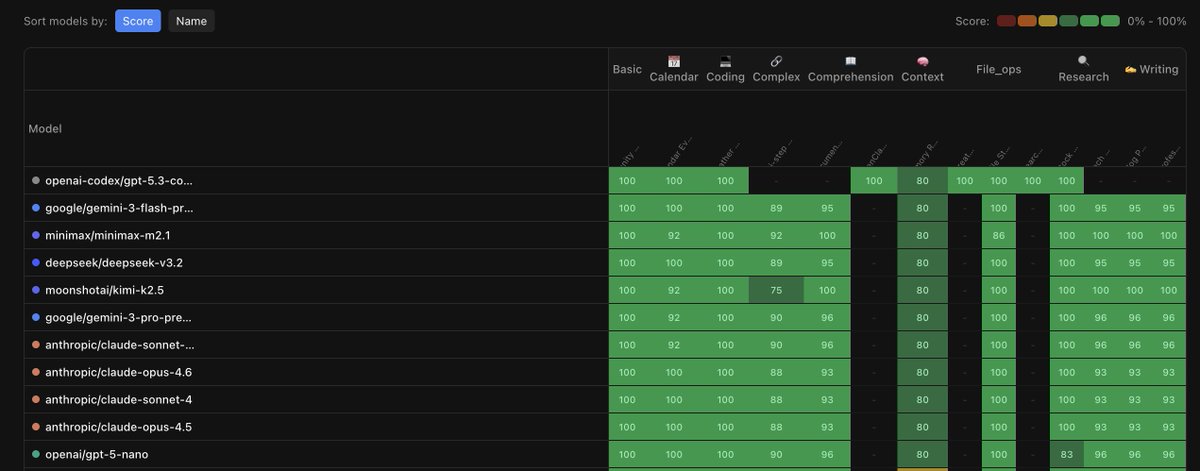Click the 80 Context score in deepseek-v3.2 row

tap(922, 263)
